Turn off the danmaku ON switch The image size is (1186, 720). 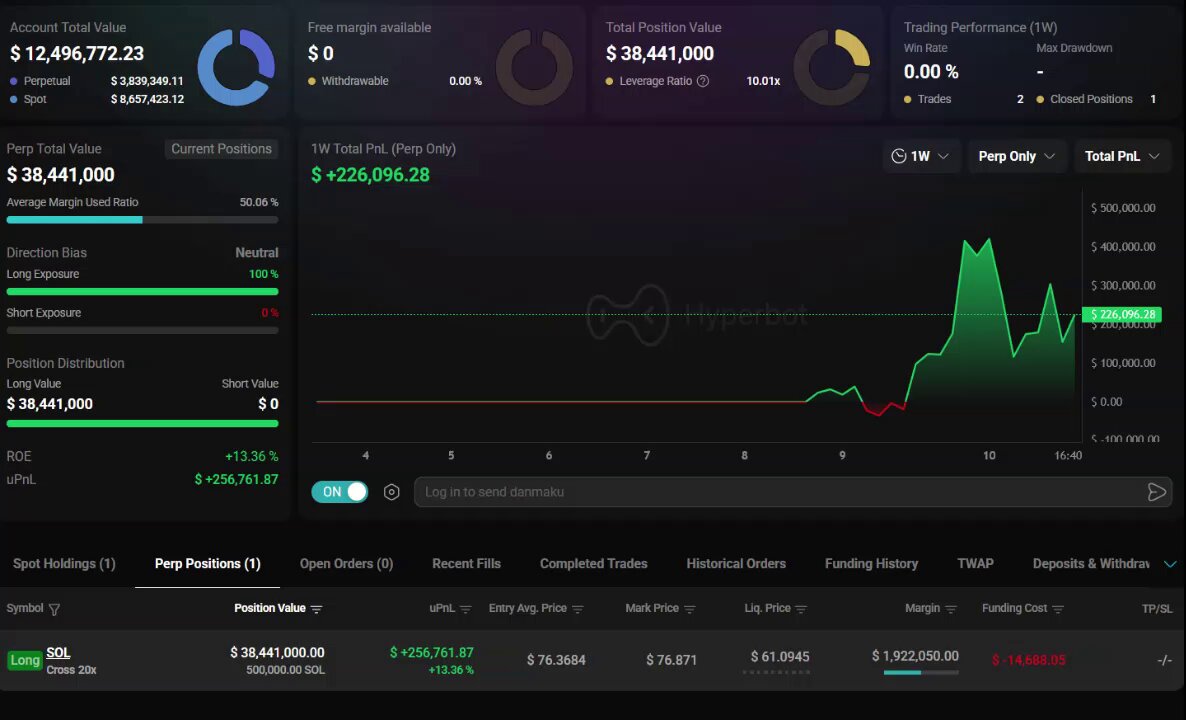coord(340,492)
